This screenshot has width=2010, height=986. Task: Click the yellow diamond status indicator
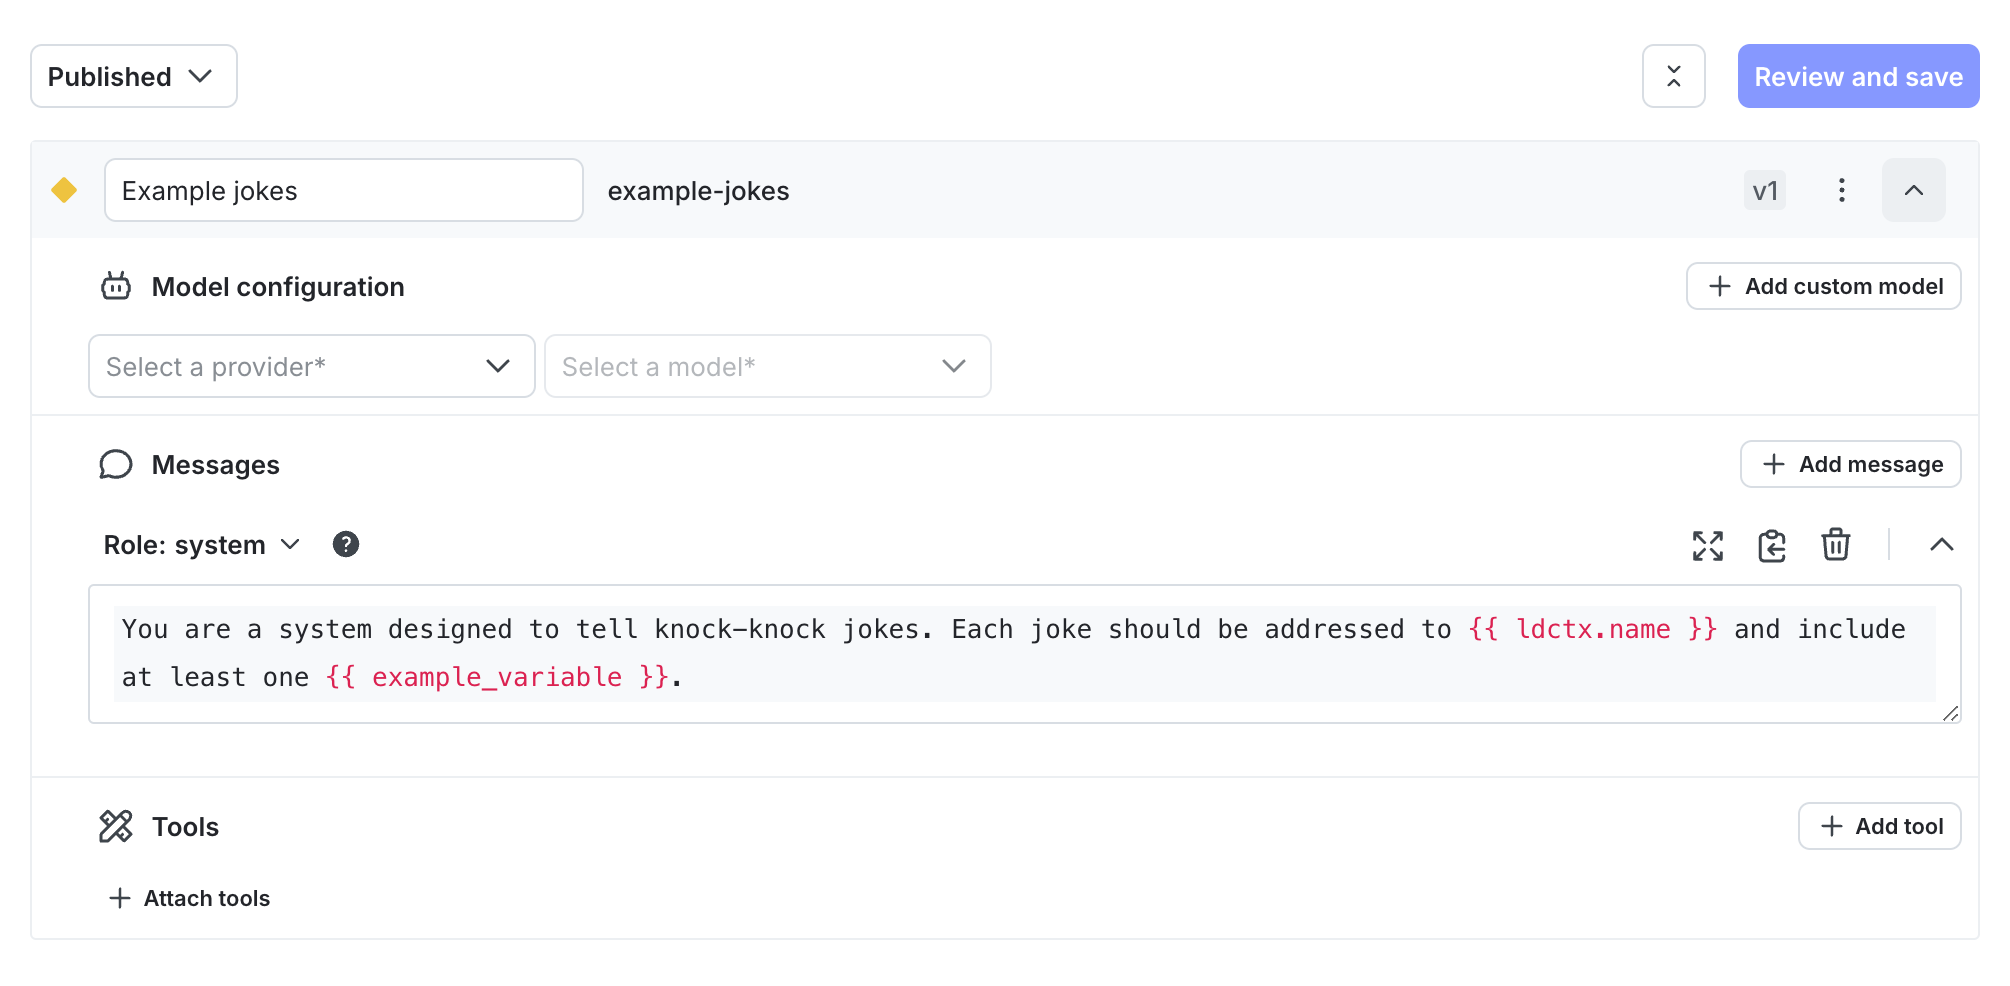pyautogui.click(x=64, y=190)
